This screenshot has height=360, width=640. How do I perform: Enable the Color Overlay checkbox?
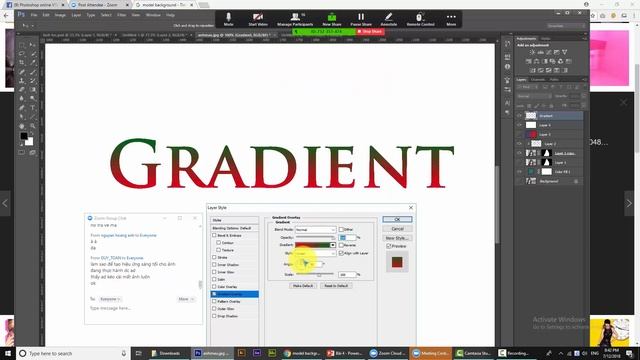click(x=214, y=287)
